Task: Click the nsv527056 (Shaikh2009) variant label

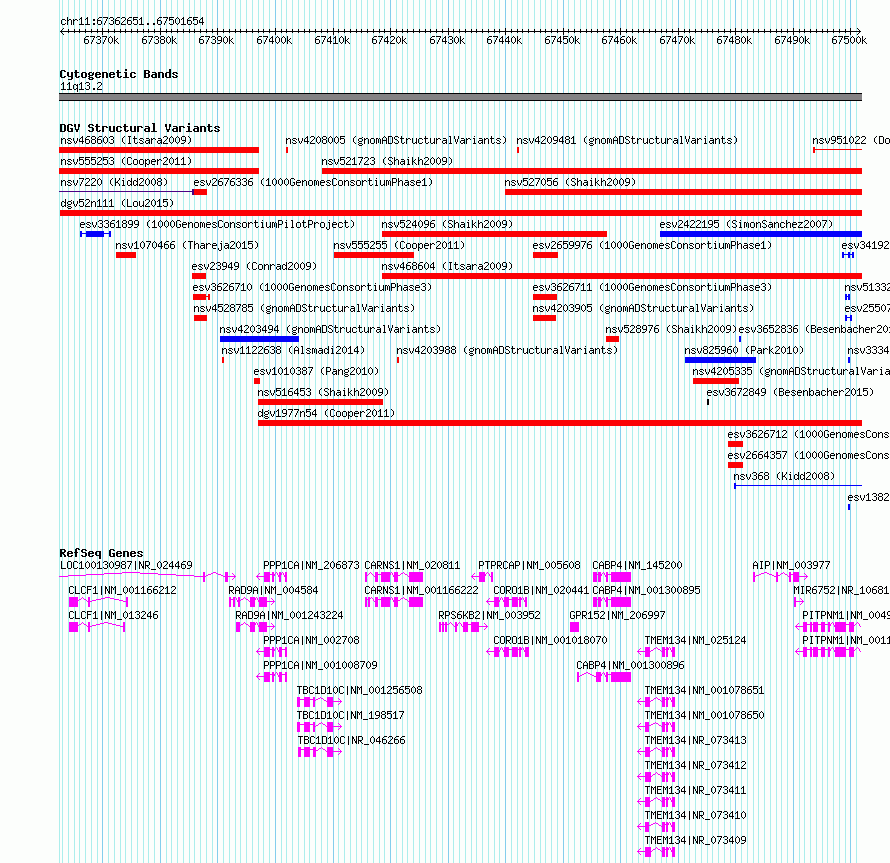Action: (570, 182)
